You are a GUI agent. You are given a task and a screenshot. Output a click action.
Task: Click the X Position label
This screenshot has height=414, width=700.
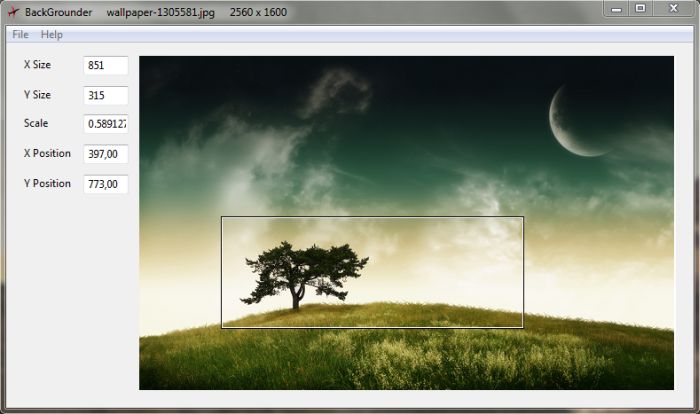point(47,154)
